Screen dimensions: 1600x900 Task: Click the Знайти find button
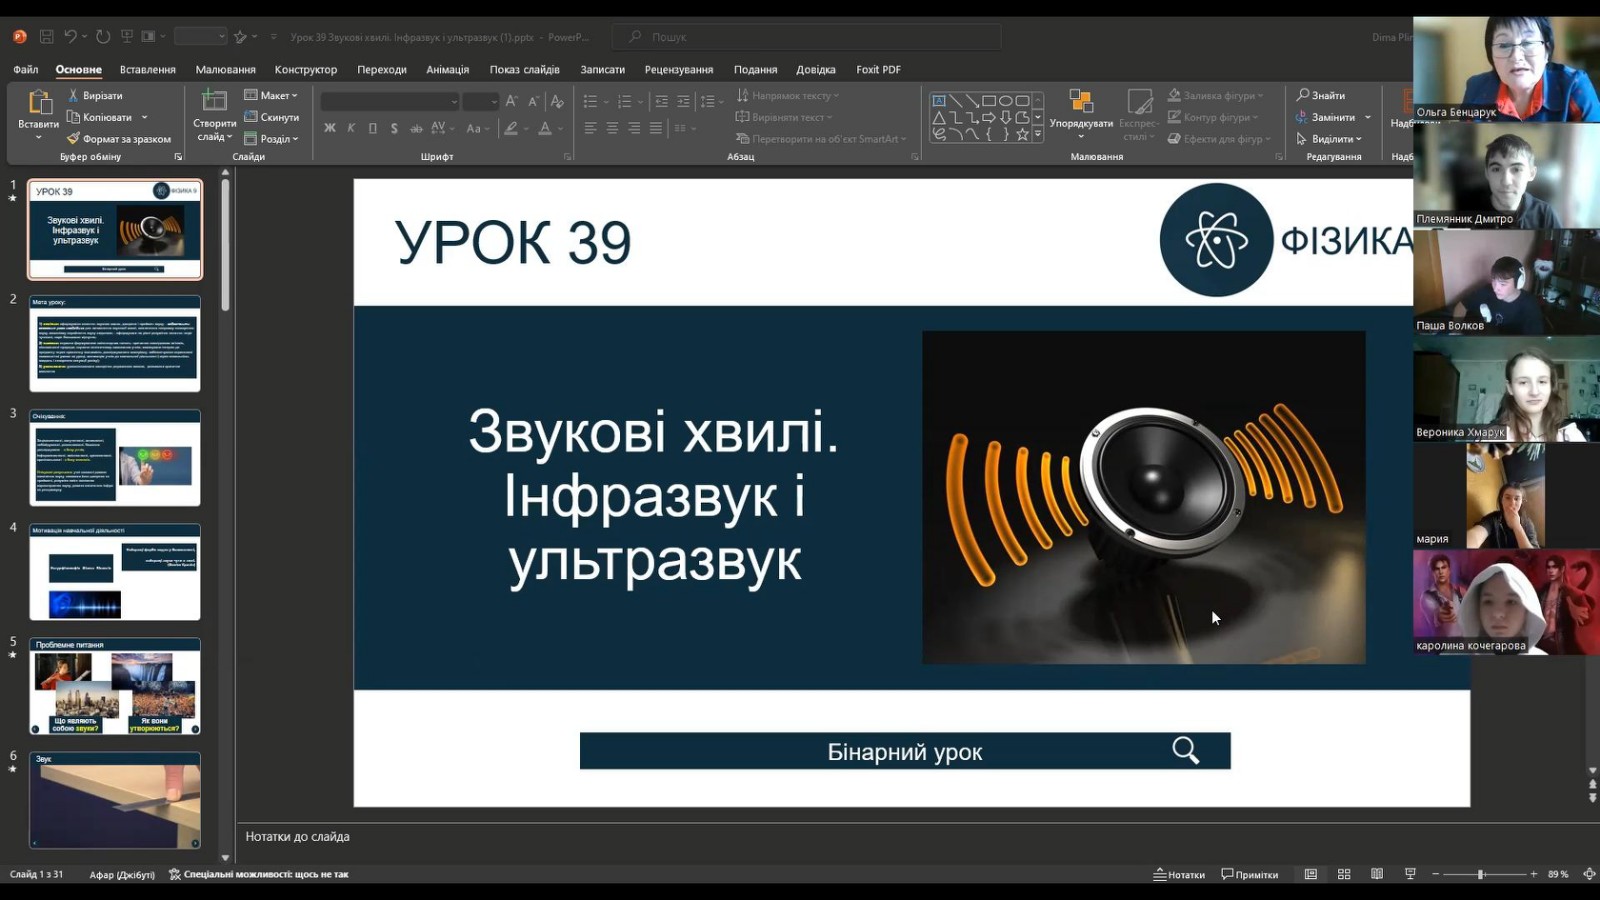1320,95
